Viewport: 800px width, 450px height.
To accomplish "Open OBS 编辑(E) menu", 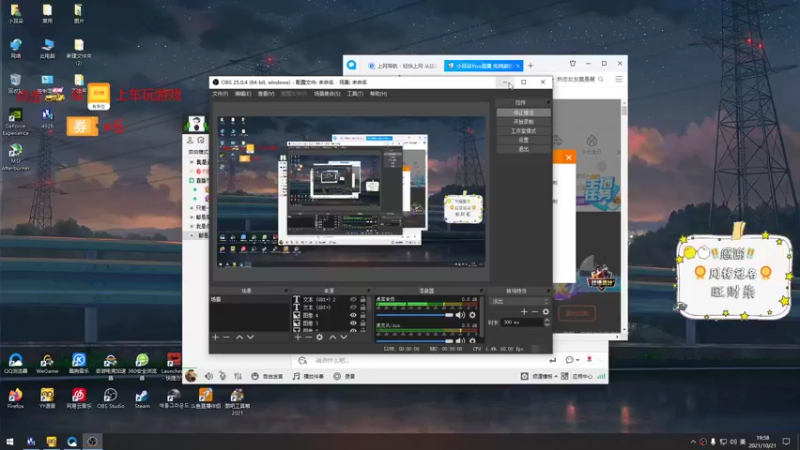I will tap(243, 94).
